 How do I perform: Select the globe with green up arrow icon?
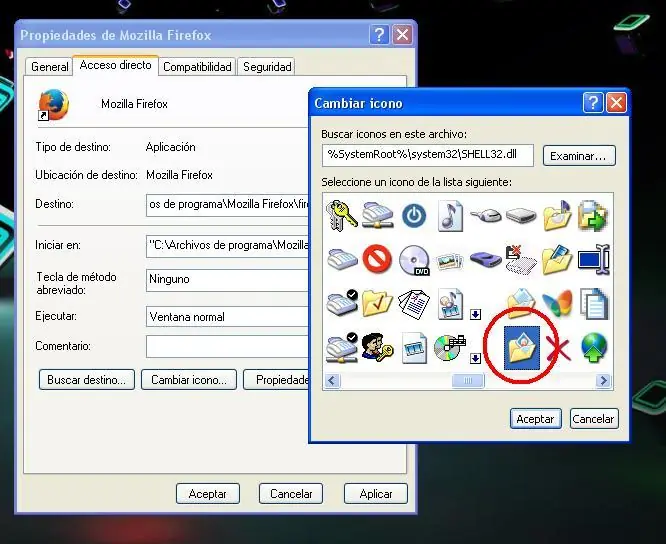tap(594, 347)
